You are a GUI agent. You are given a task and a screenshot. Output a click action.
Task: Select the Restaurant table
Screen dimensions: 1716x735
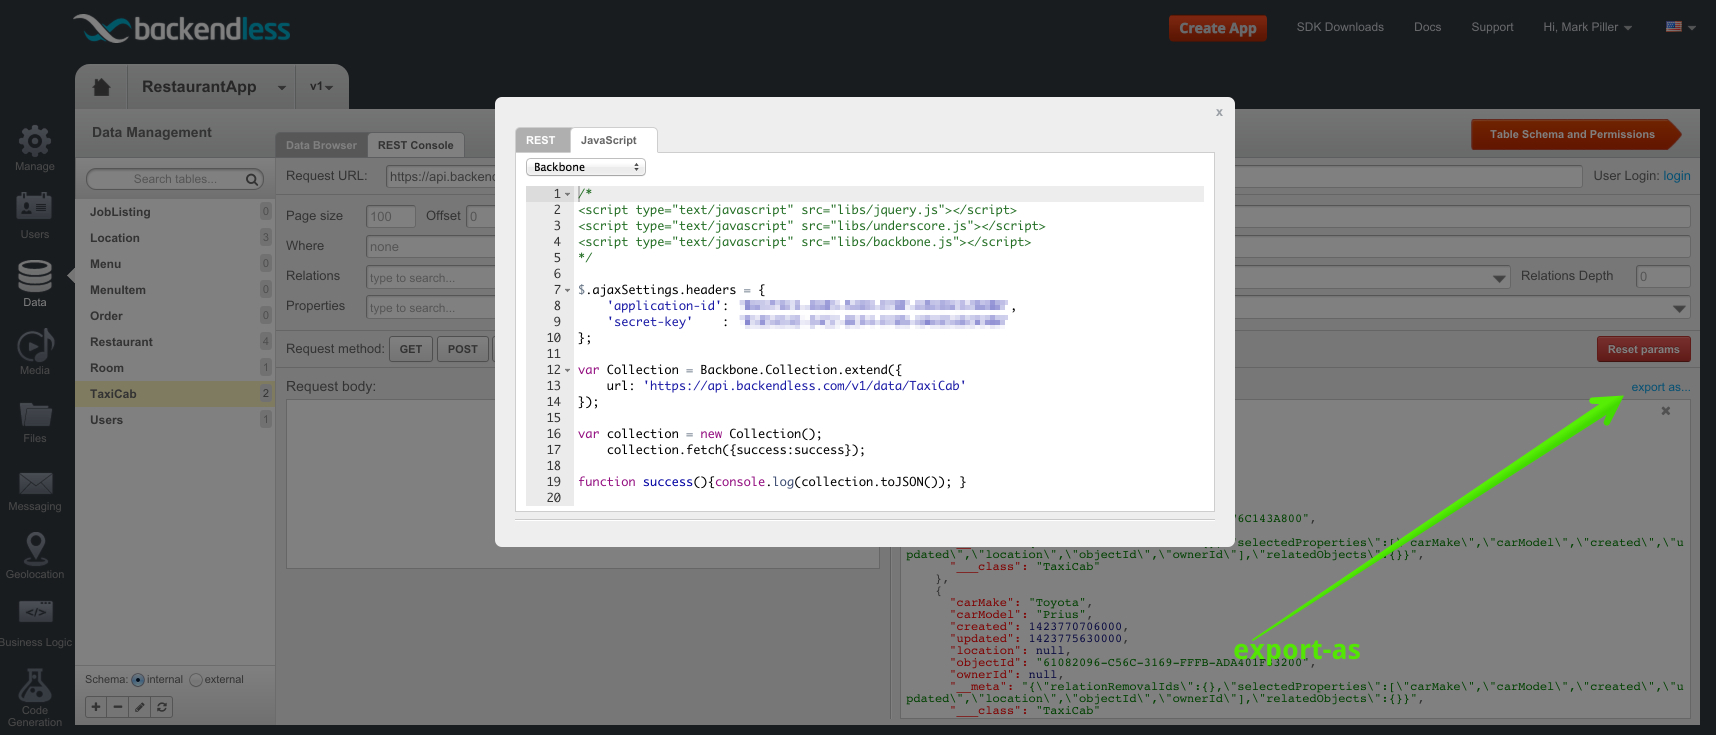click(x=175, y=342)
